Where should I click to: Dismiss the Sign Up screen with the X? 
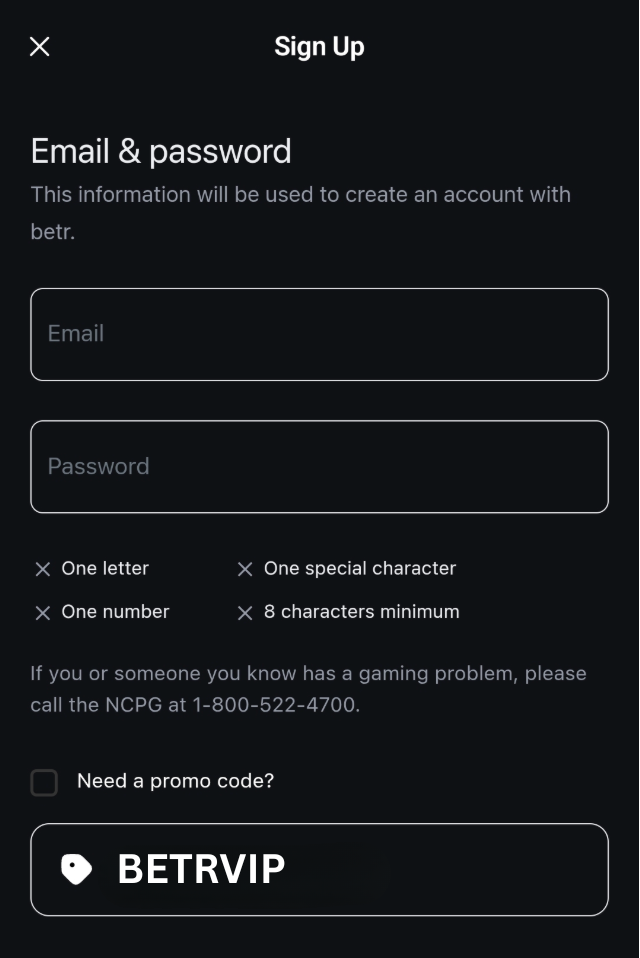tap(39, 46)
